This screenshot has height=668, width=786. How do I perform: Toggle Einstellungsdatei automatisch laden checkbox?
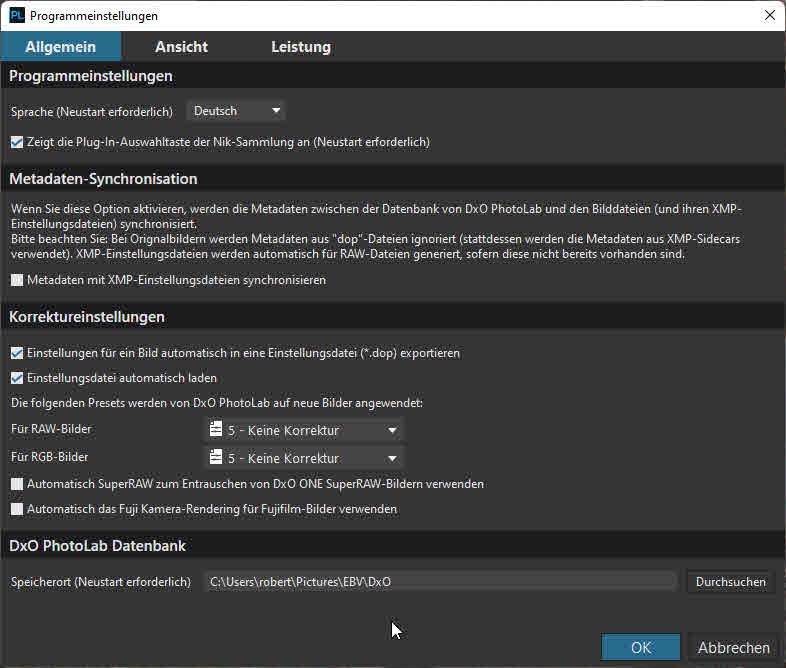[x=17, y=378]
